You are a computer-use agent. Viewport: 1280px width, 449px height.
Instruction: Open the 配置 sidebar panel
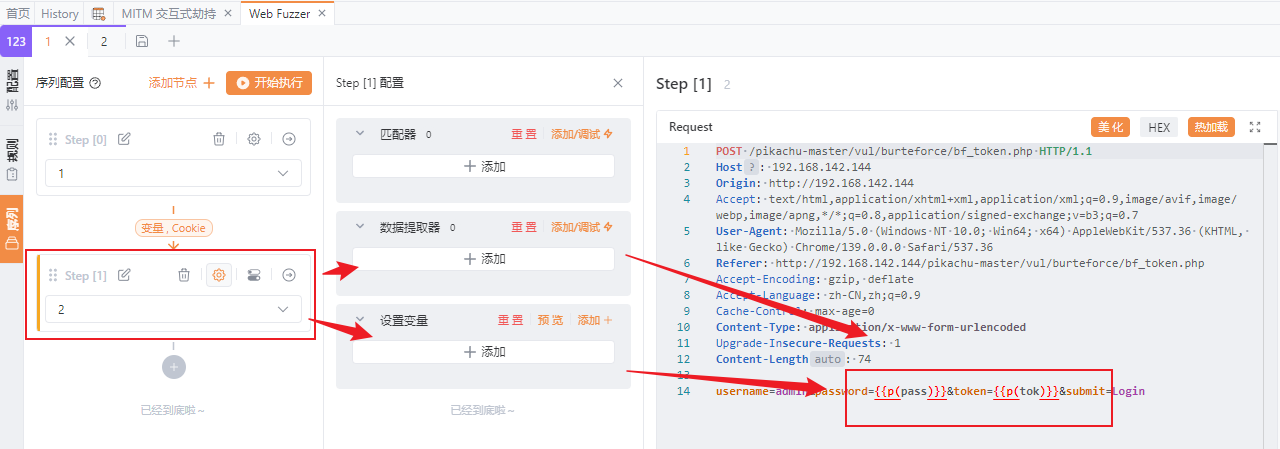[x=12, y=90]
